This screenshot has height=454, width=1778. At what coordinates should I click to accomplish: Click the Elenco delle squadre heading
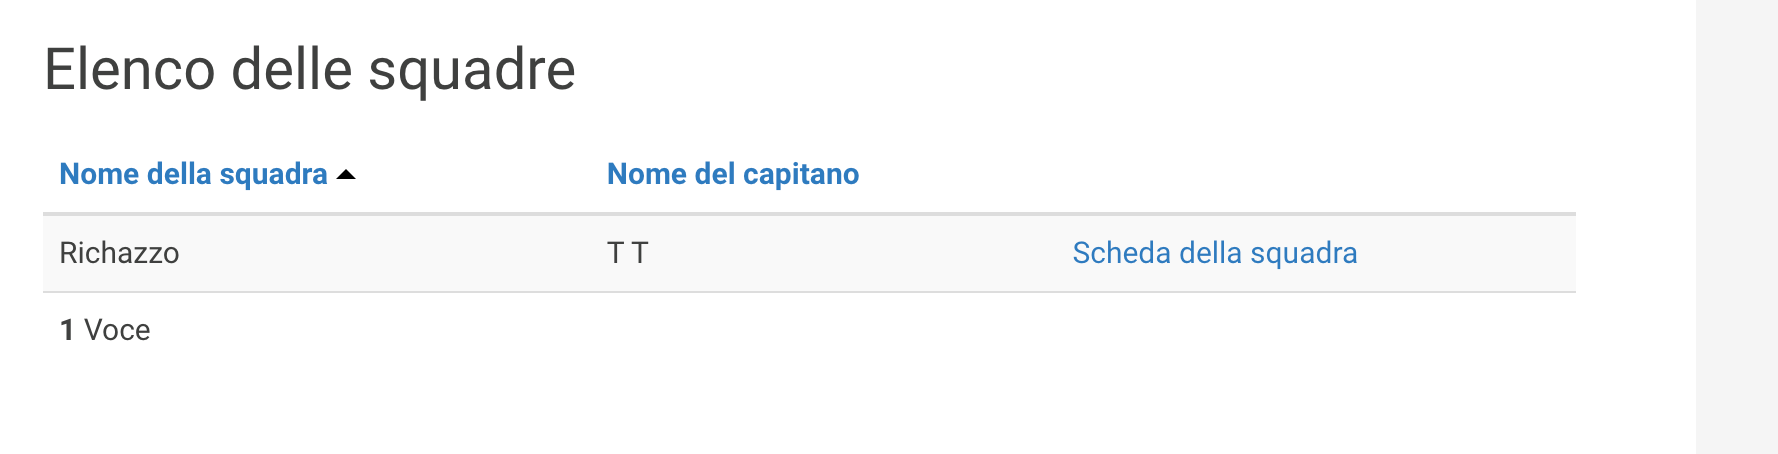(310, 70)
